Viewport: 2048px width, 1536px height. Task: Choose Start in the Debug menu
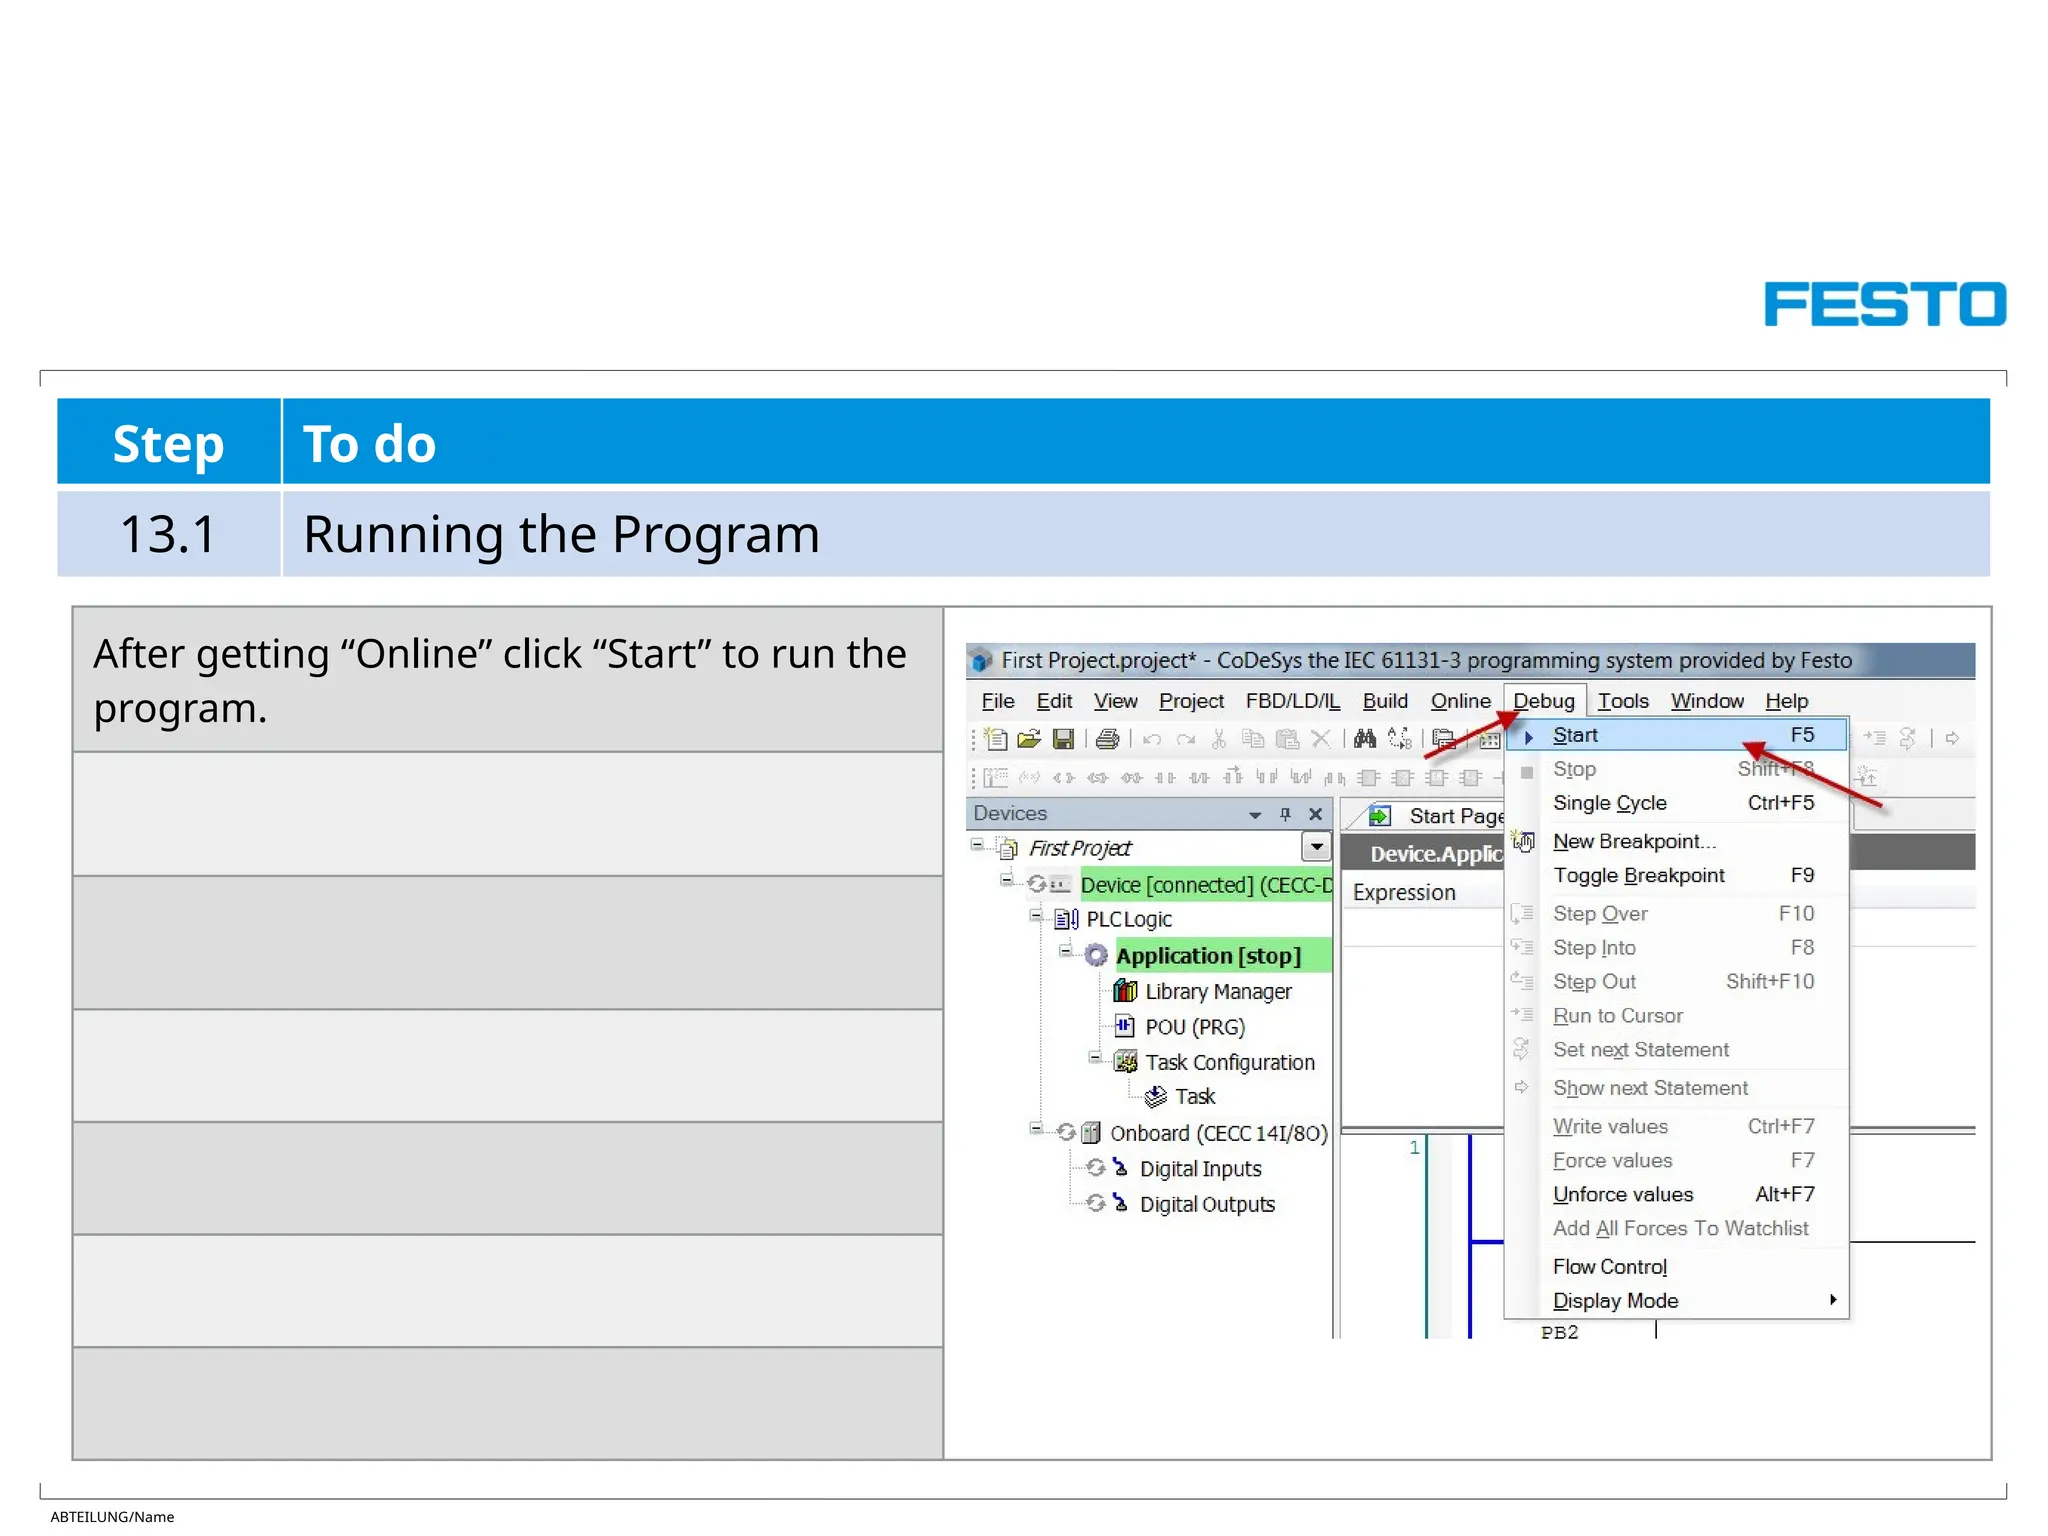click(x=1676, y=735)
